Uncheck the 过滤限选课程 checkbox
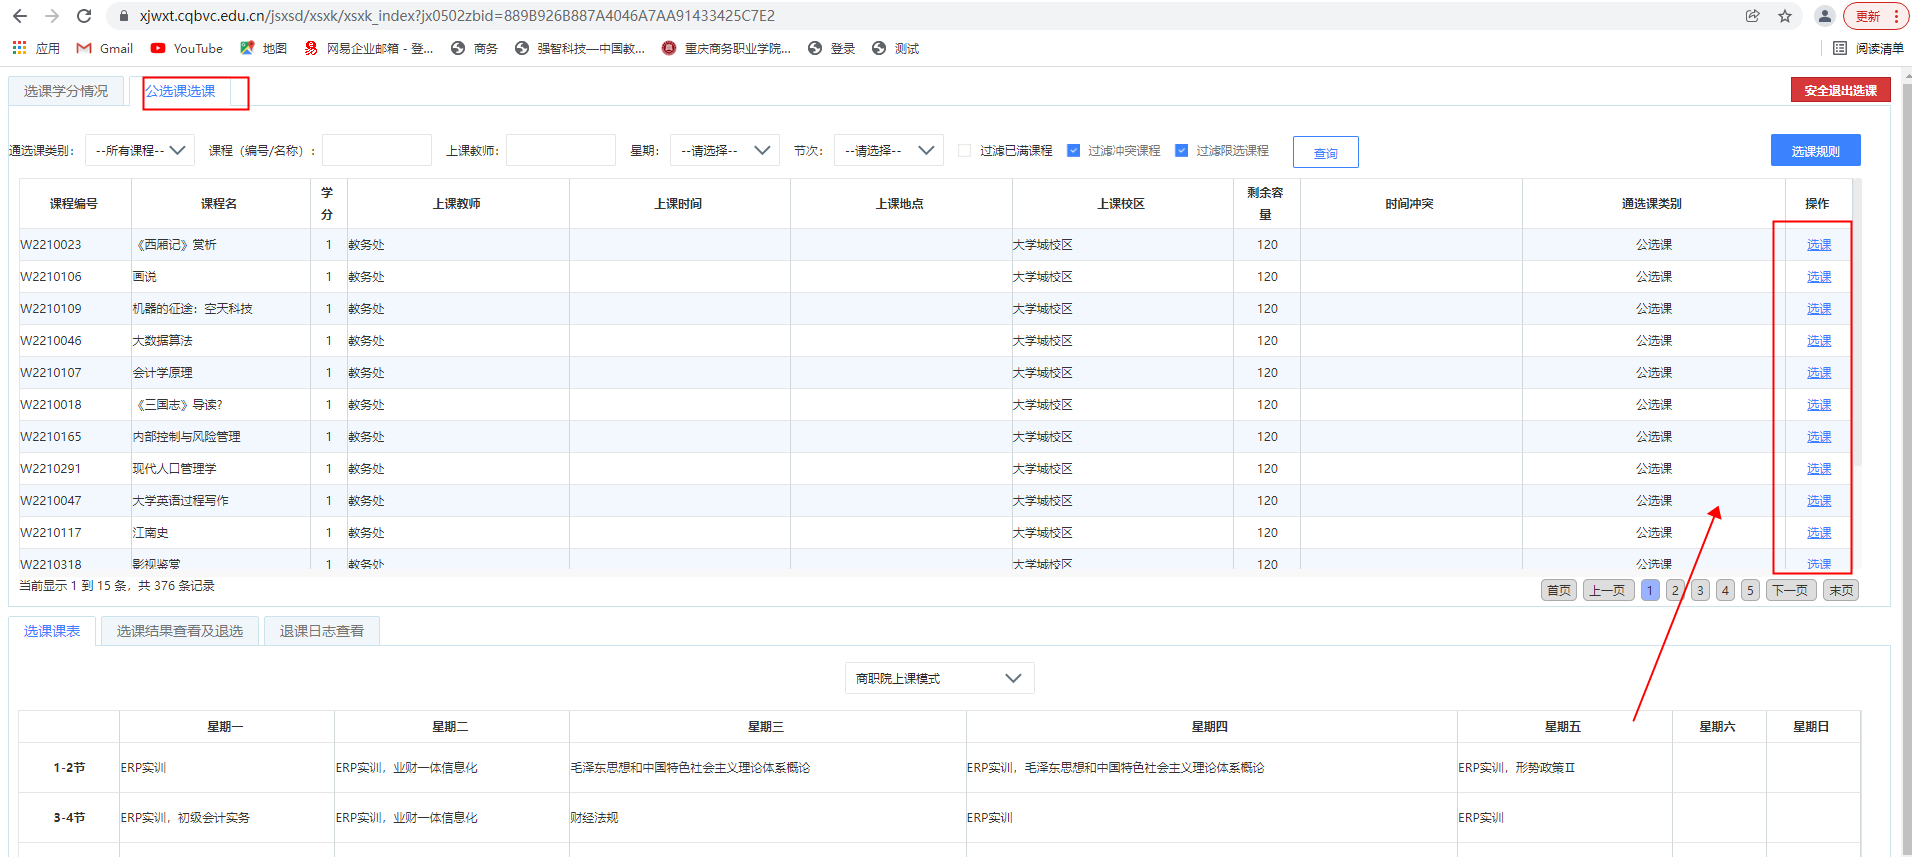 (1181, 151)
